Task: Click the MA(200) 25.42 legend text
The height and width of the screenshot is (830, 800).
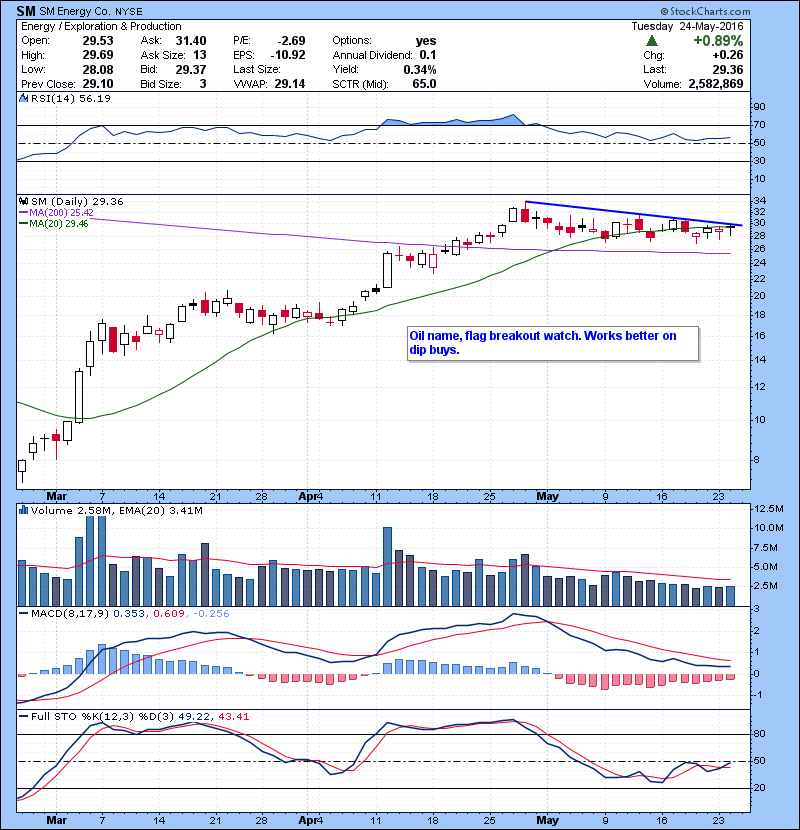Action: tap(61, 212)
